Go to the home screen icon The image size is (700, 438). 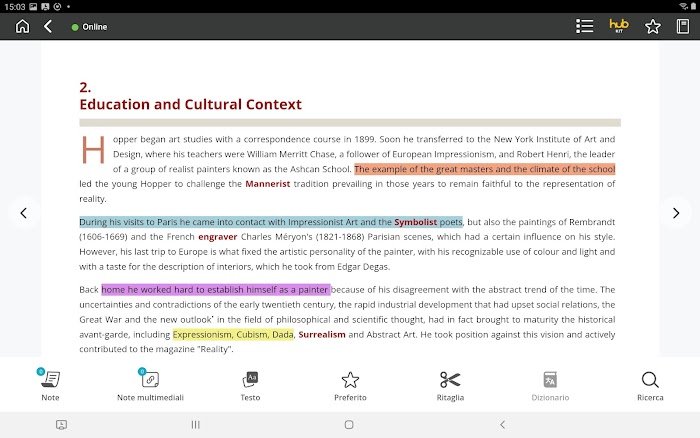(22, 26)
